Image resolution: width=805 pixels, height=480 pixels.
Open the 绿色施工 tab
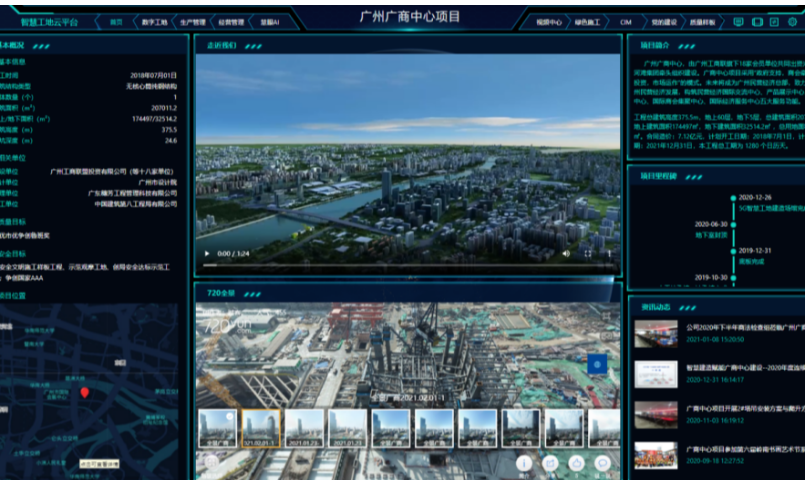click(x=589, y=21)
